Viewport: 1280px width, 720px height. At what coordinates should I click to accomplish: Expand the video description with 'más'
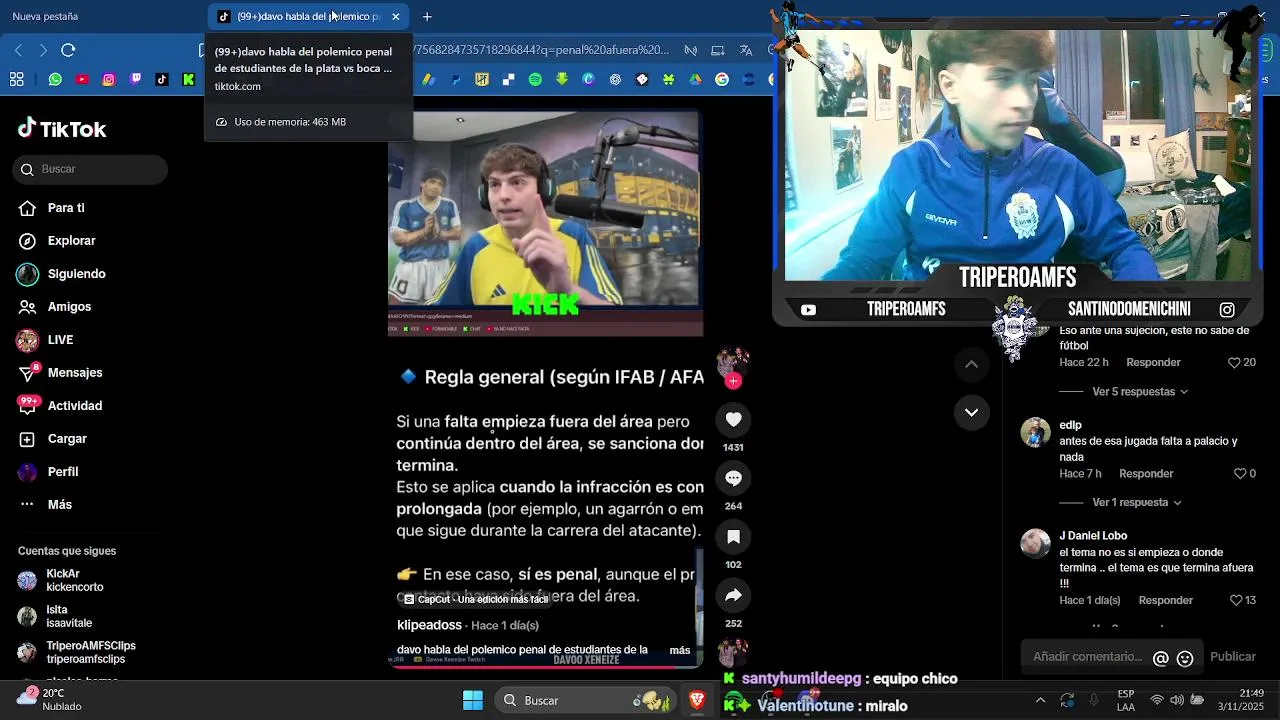click(680, 650)
